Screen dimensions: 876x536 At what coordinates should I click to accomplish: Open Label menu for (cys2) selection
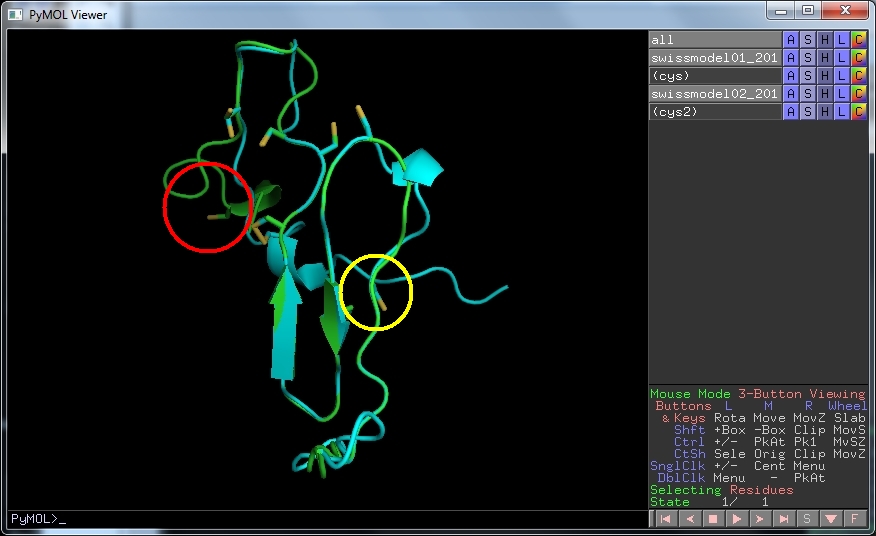842,112
